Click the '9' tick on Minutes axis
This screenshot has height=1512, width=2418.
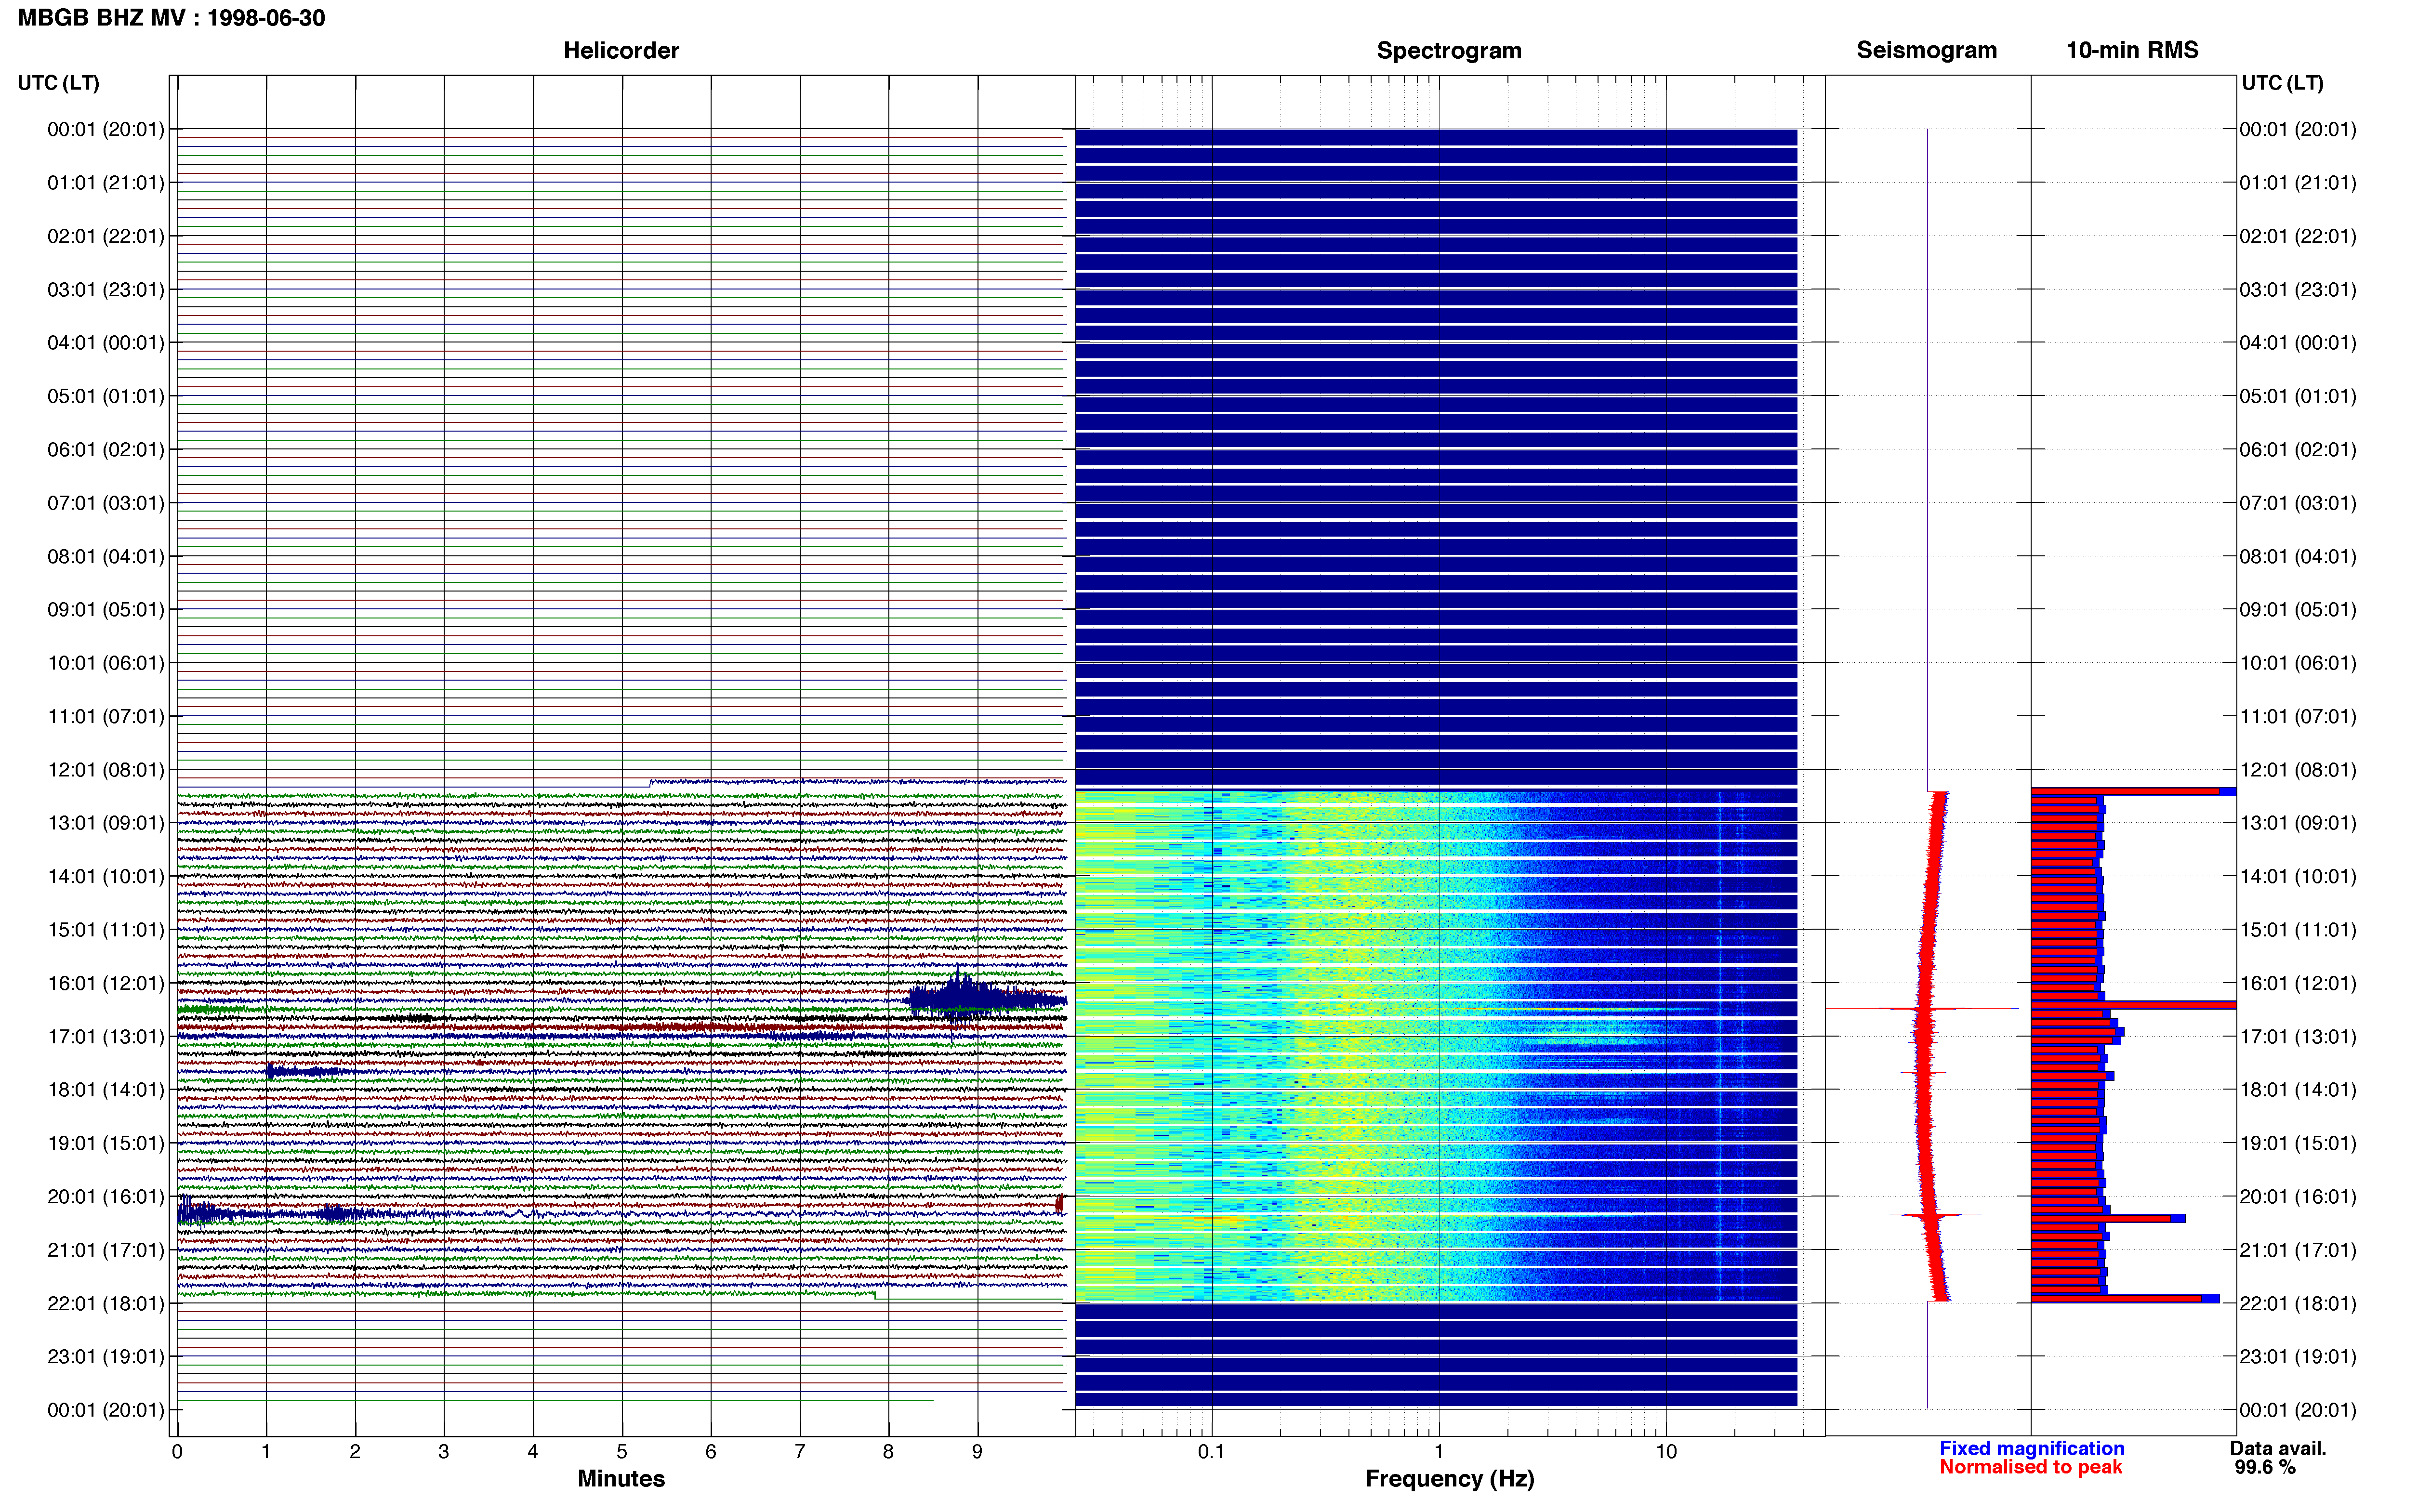pyautogui.click(x=977, y=1451)
